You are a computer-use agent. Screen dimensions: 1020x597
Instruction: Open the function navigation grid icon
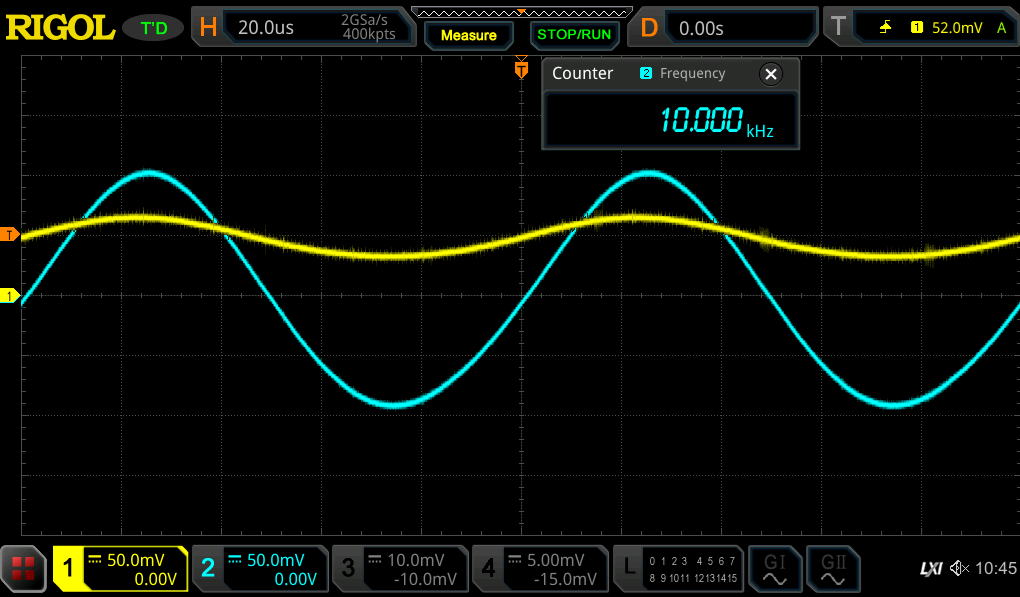23,569
